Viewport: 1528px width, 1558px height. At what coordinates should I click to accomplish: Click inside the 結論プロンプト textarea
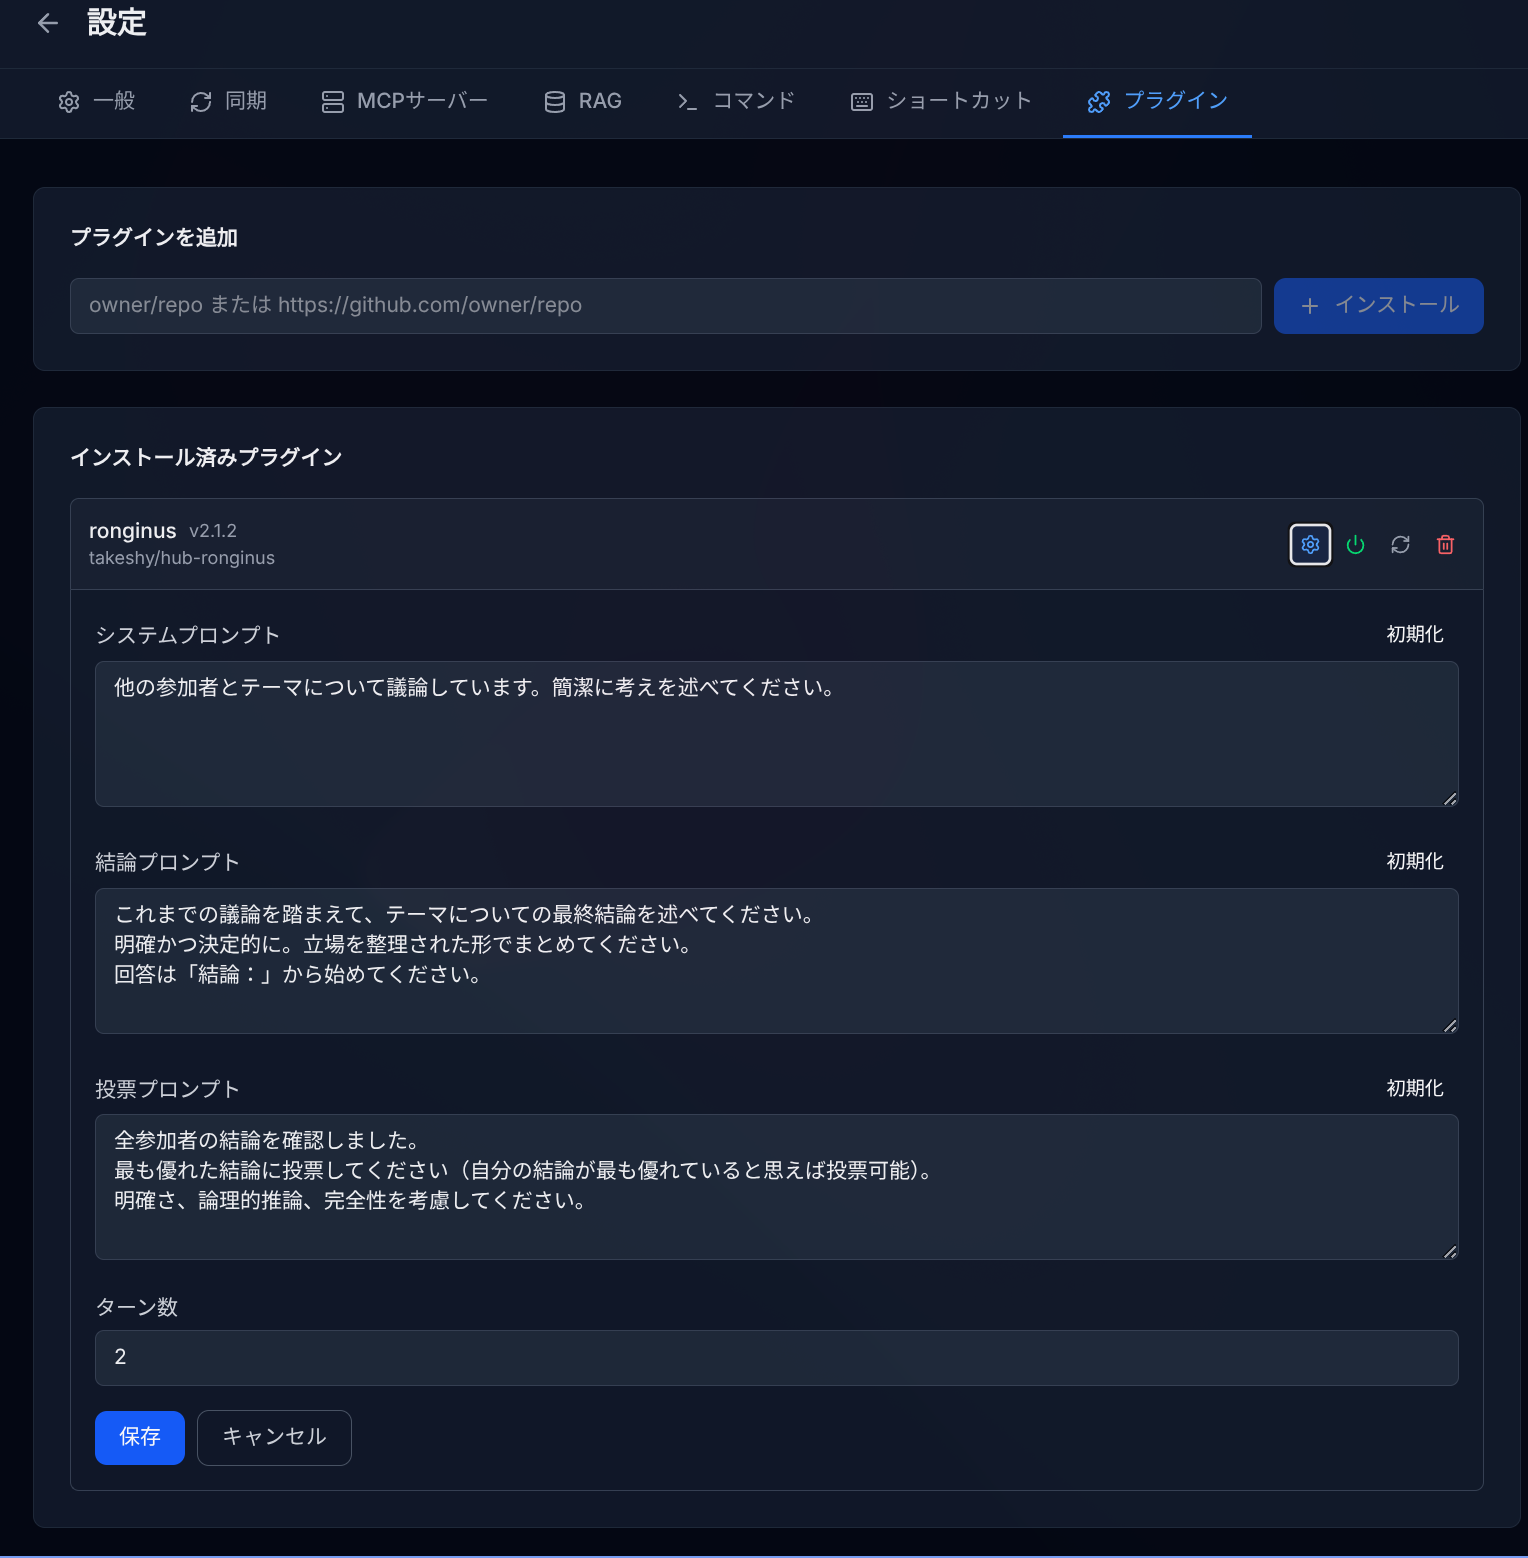click(x=776, y=960)
